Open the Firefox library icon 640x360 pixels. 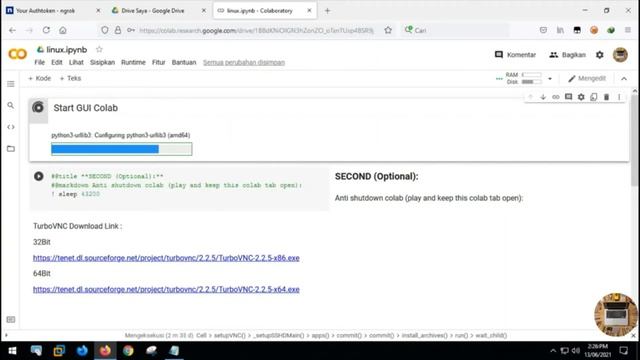[x=560, y=30]
